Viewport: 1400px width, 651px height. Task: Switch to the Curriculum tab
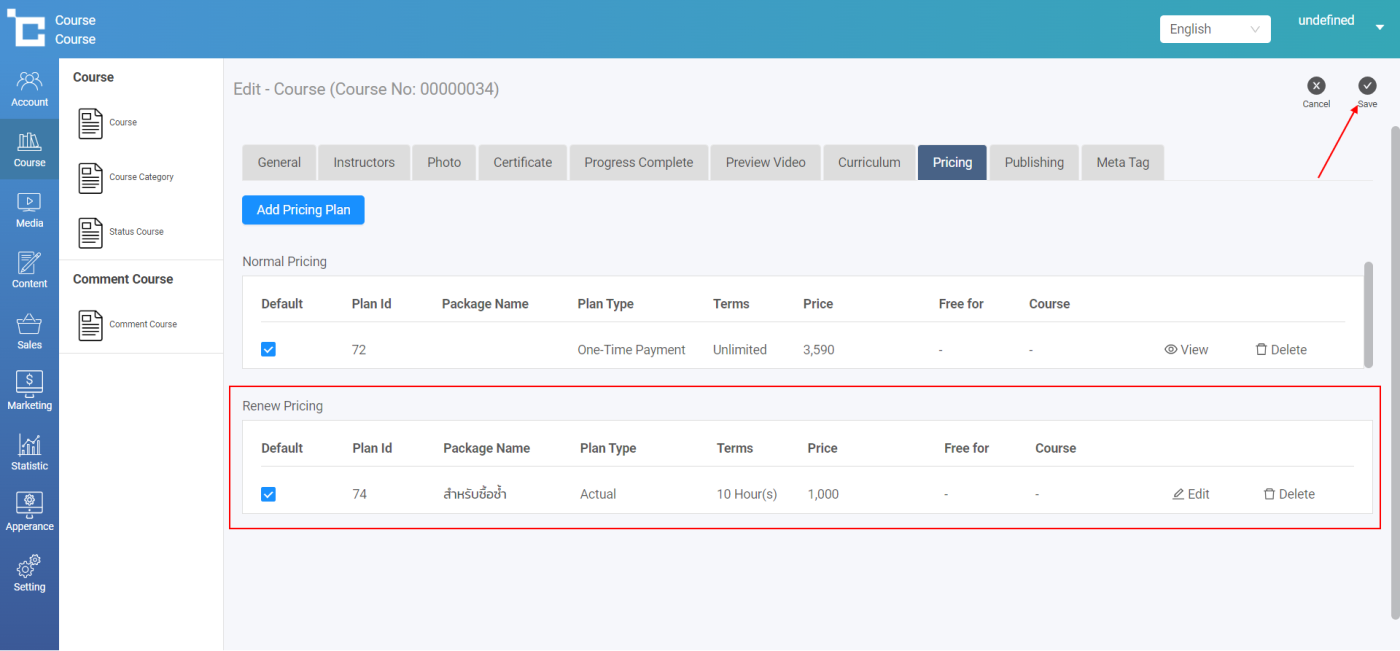(869, 162)
